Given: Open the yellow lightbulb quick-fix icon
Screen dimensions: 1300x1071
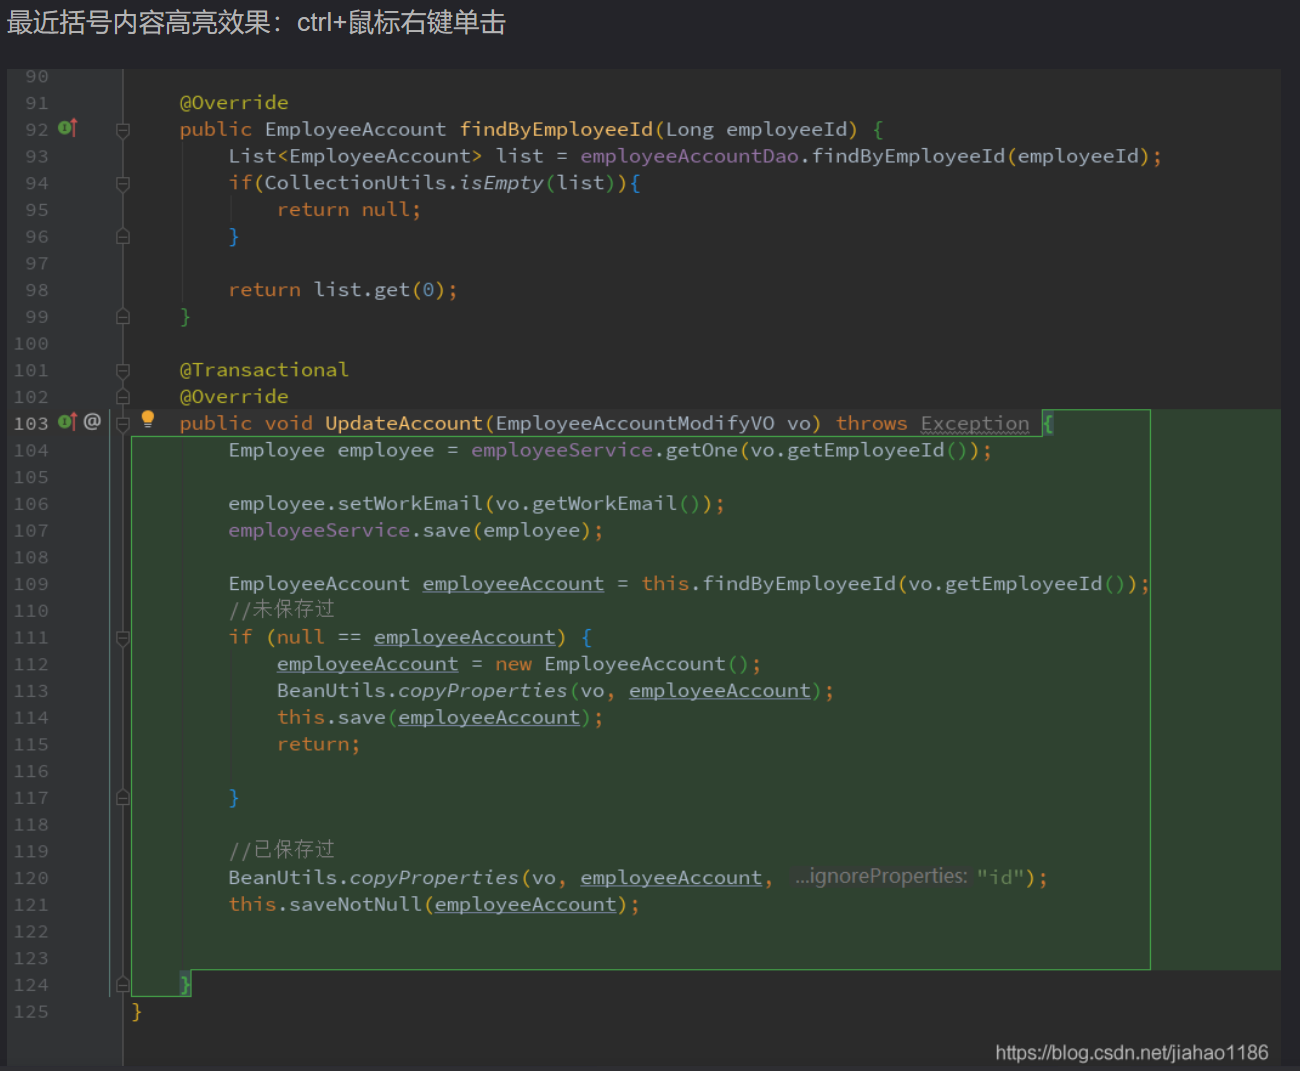Looking at the screenshot, I should 148,419.
